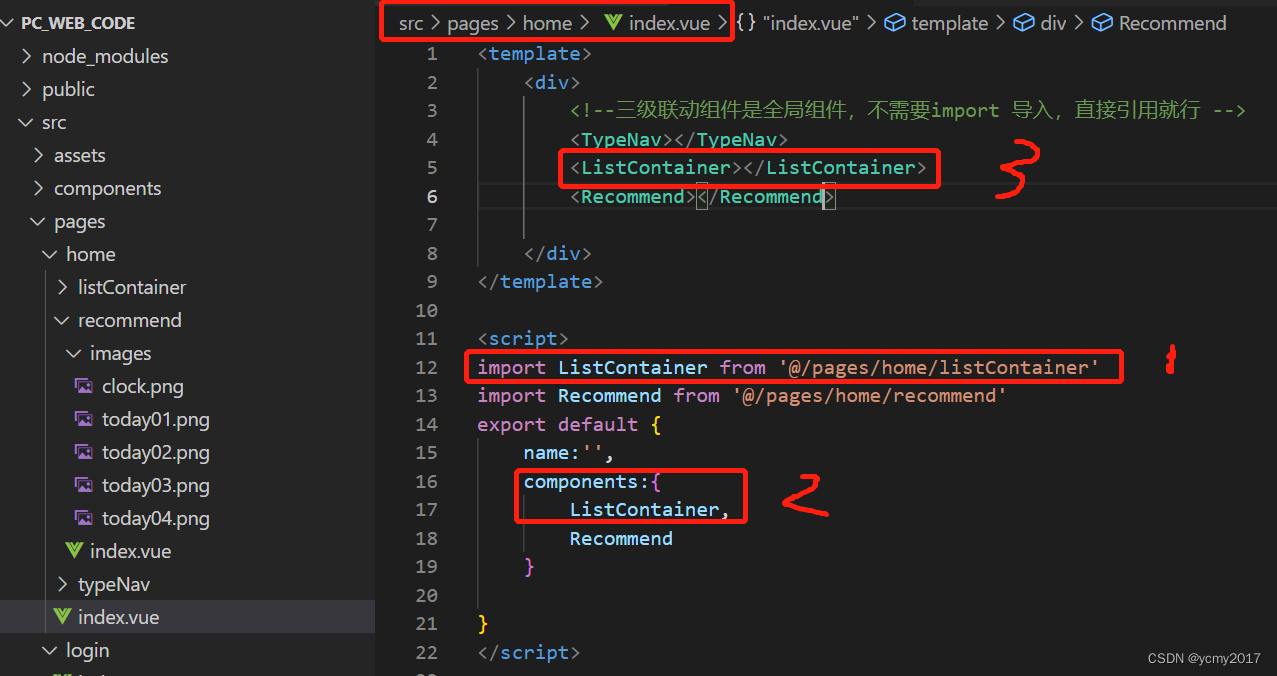Select the pages breadcrumb segment
The height and width of the screenshot is (676, 1277).
[473, 23]
